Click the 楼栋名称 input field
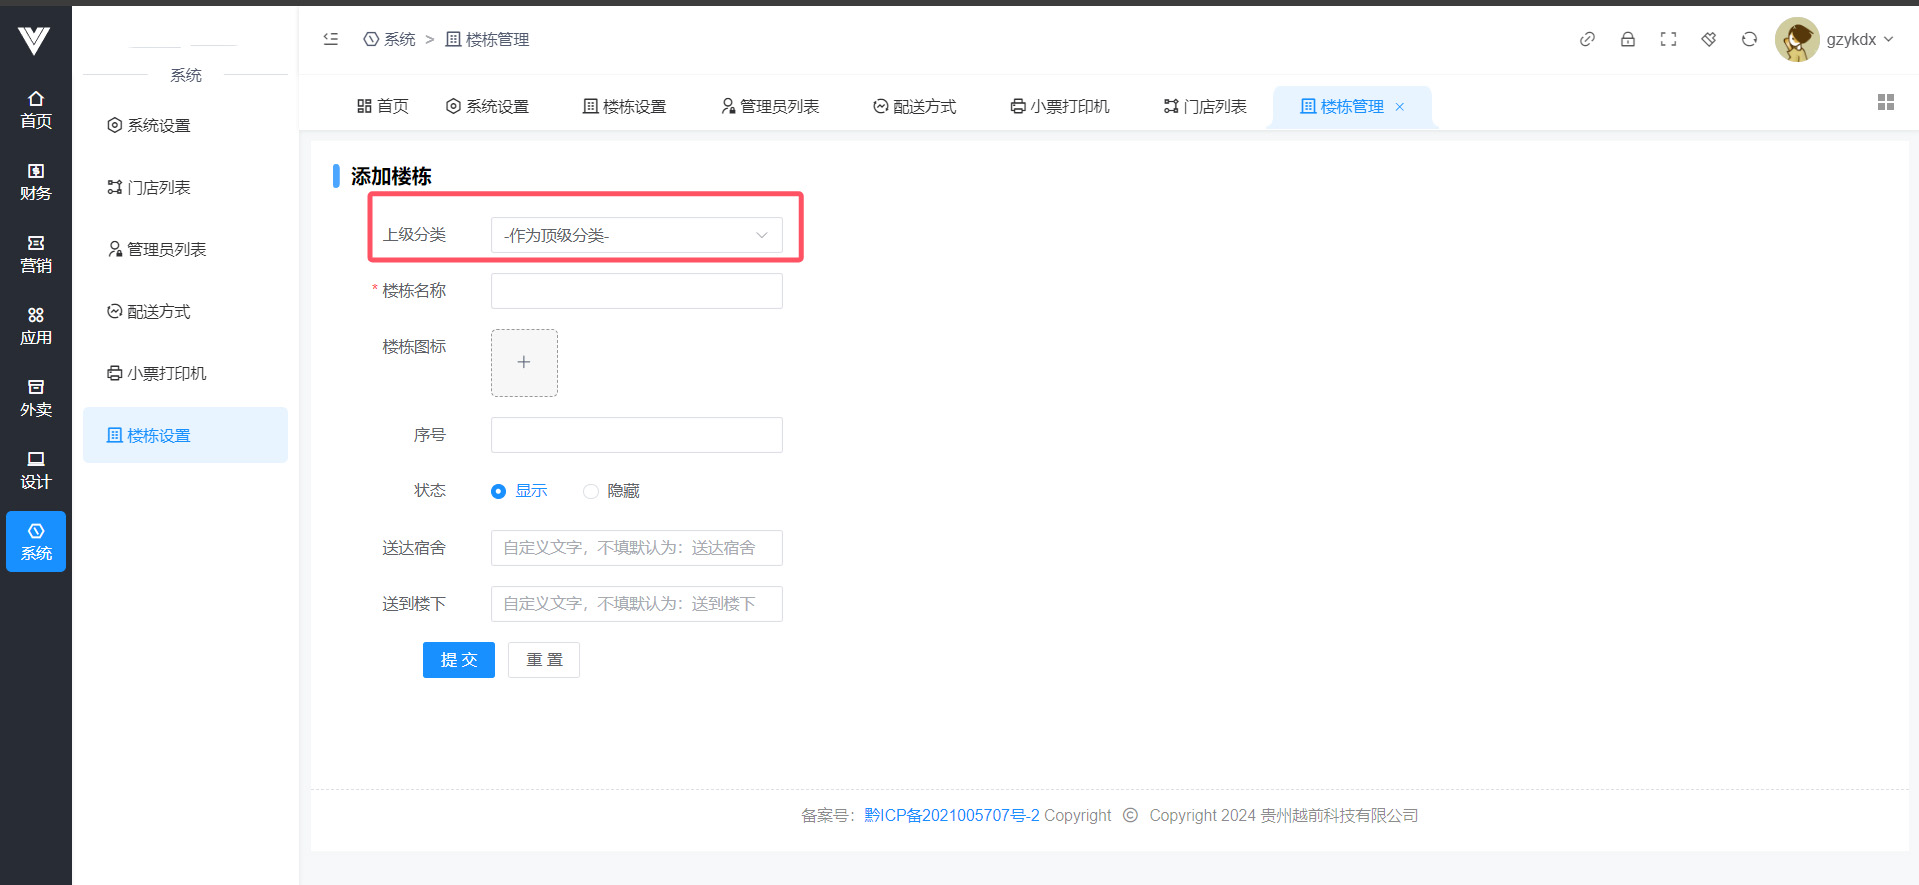The image size is (1919, 885). click(636, 291)
